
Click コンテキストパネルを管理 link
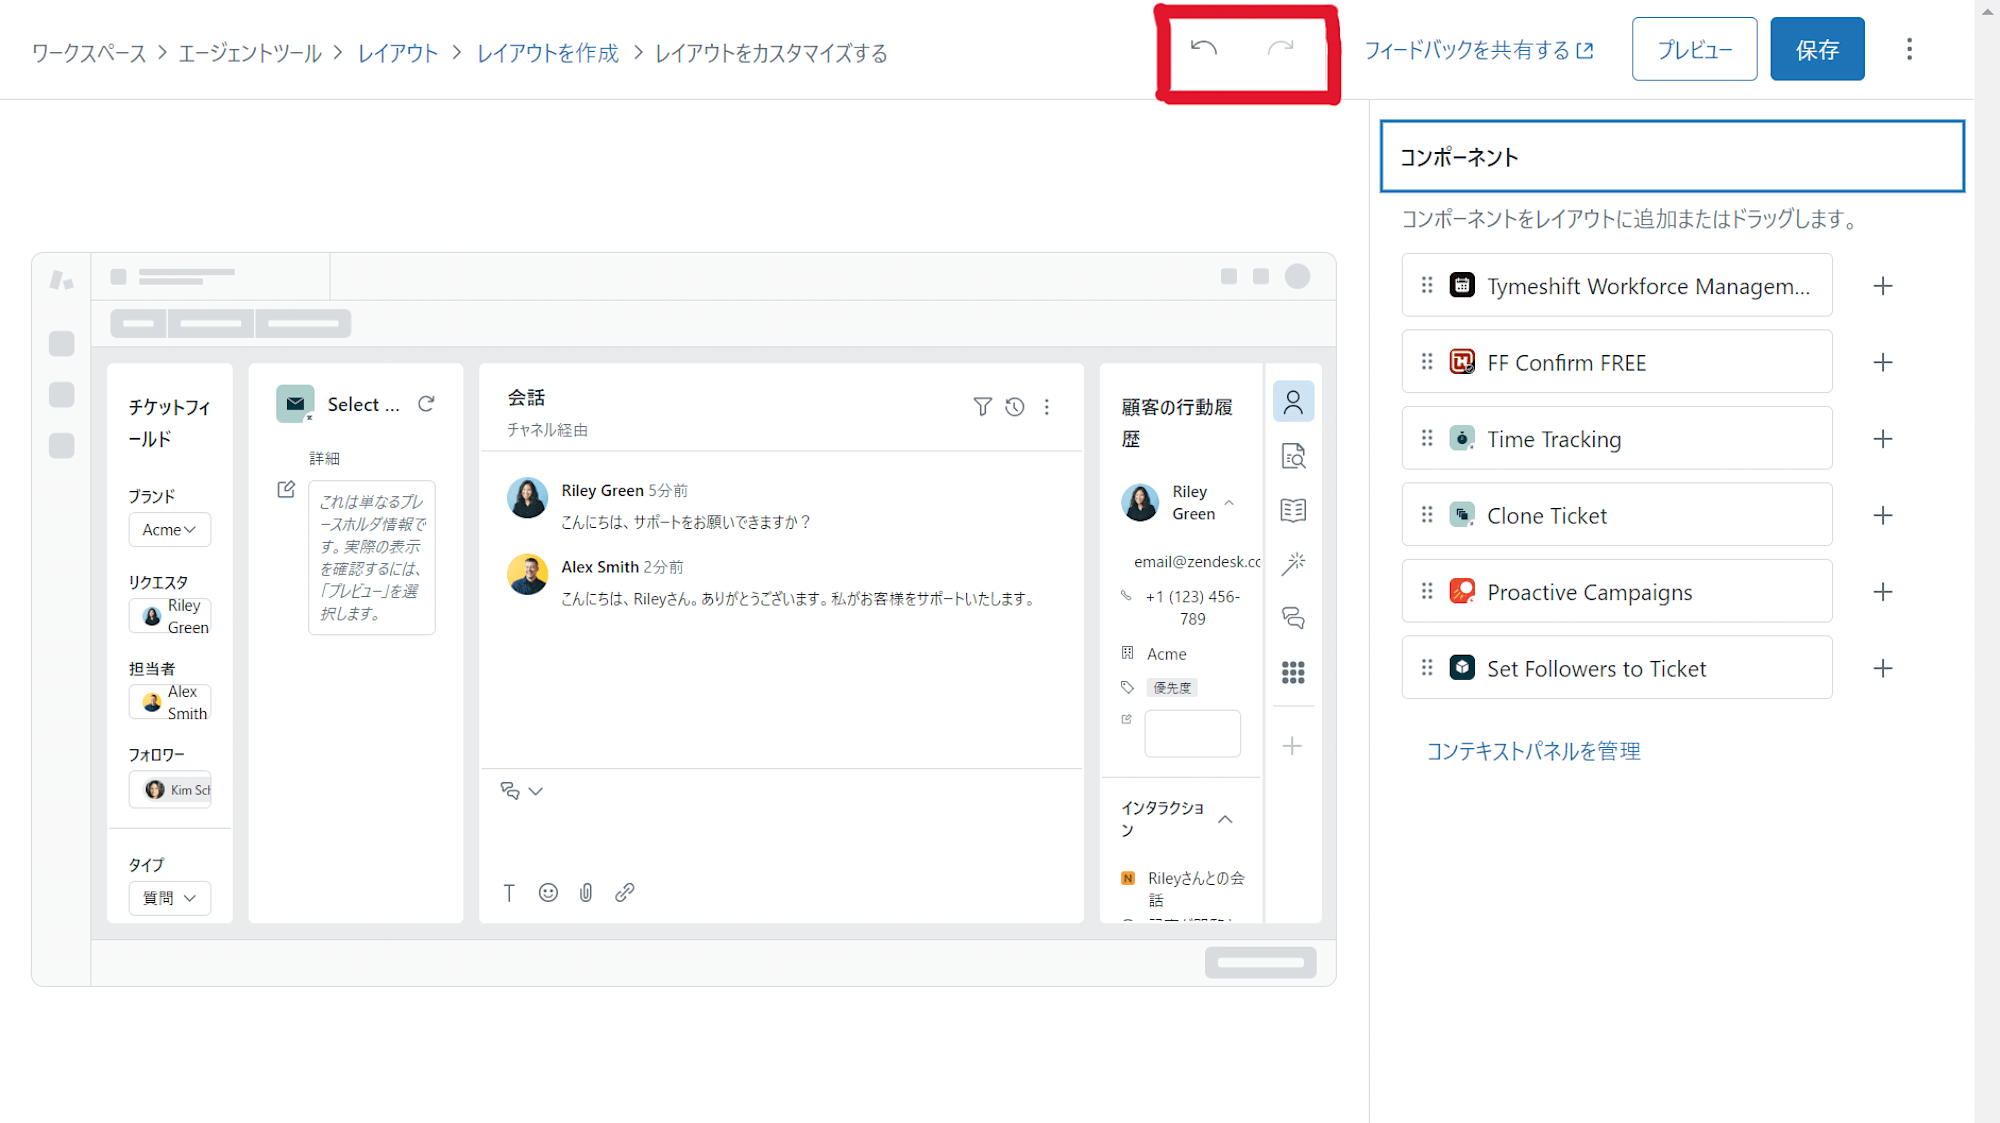pyautogui.click(x=1536, y=750)
